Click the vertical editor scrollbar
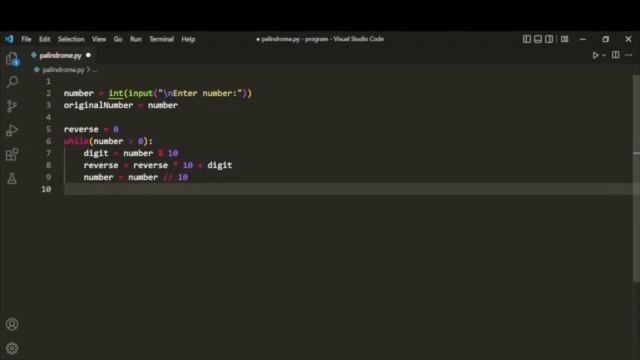Screen dimensions: 640x360 click(x=636, y=178)
